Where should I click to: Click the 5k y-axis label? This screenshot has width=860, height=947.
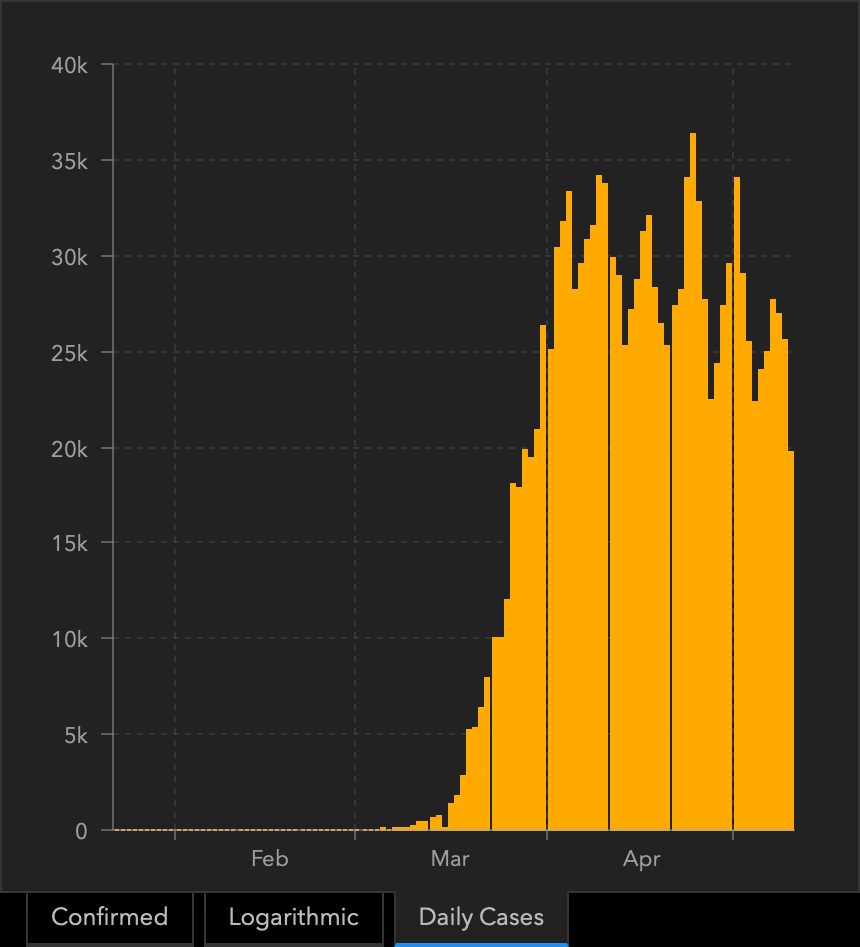tap(76, 735)
